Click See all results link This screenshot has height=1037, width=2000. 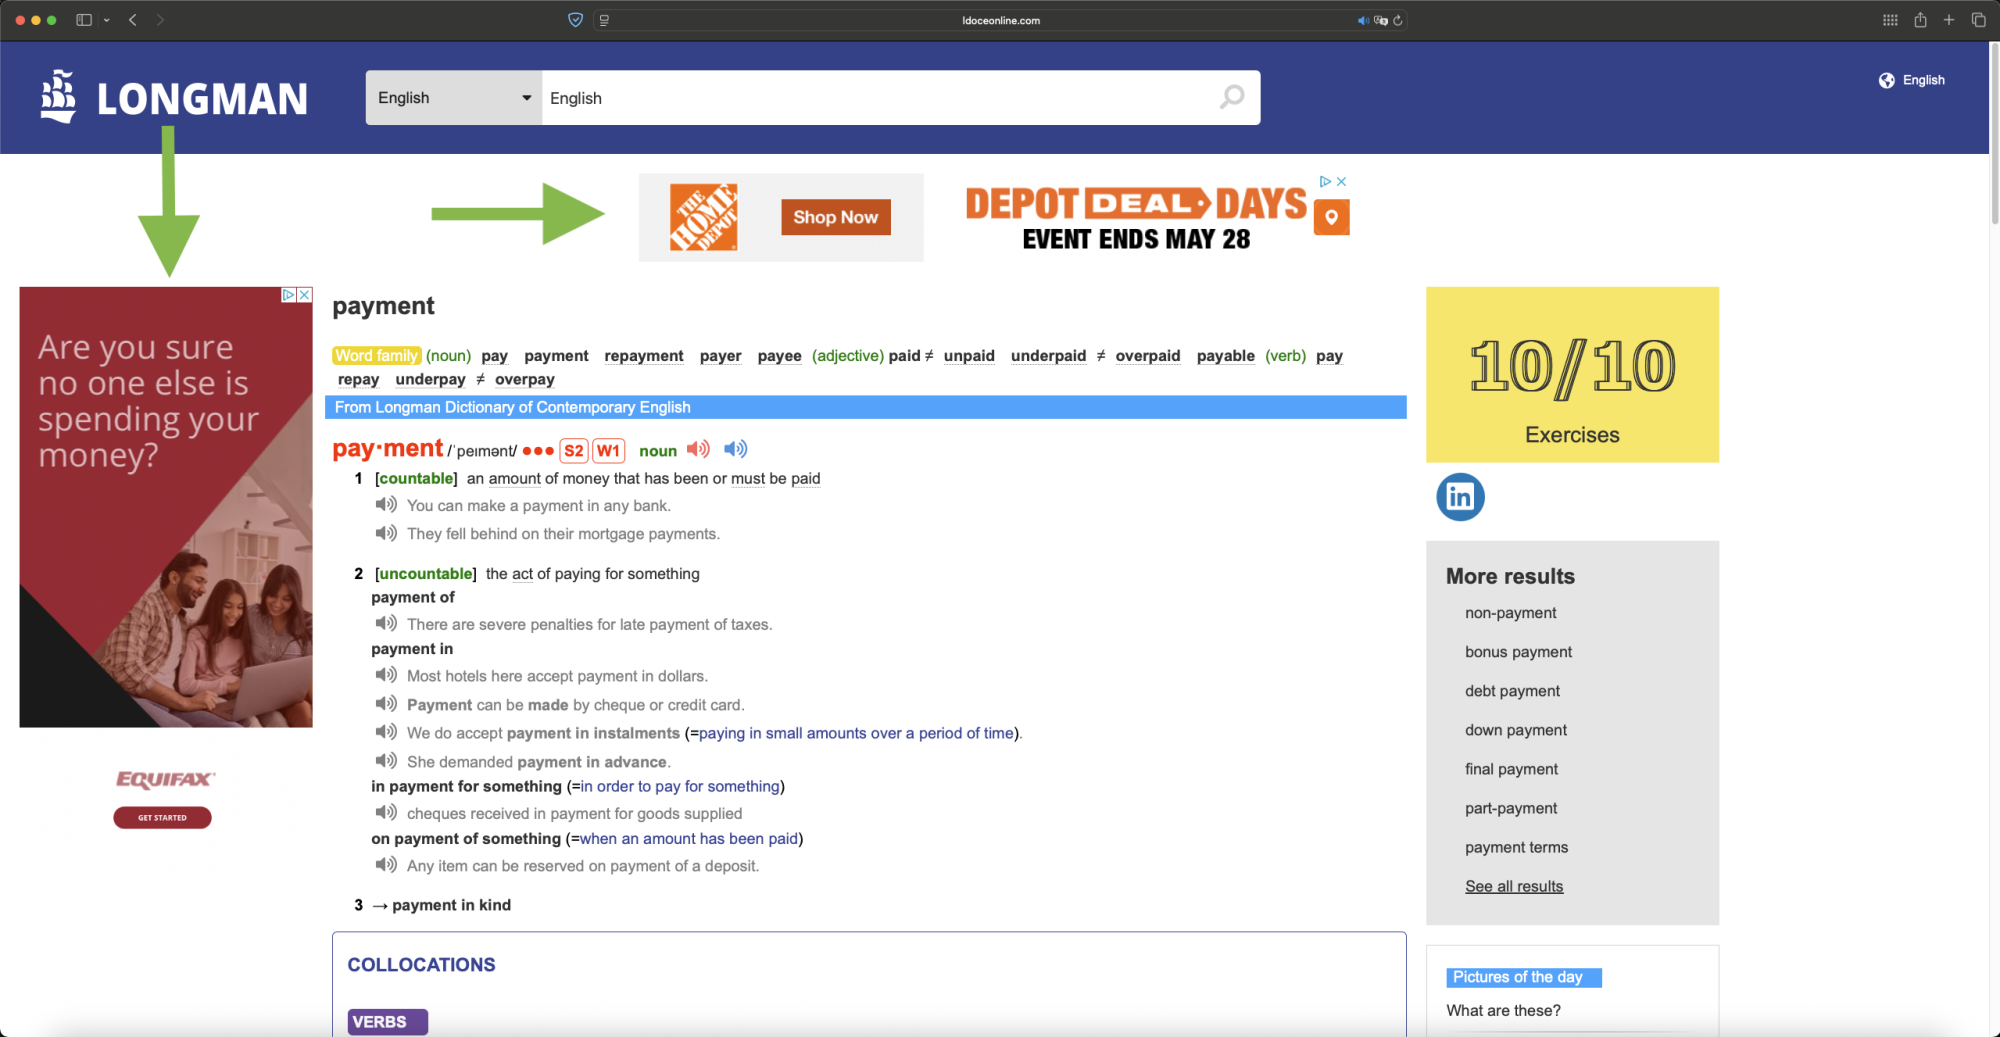[1513, 885]
